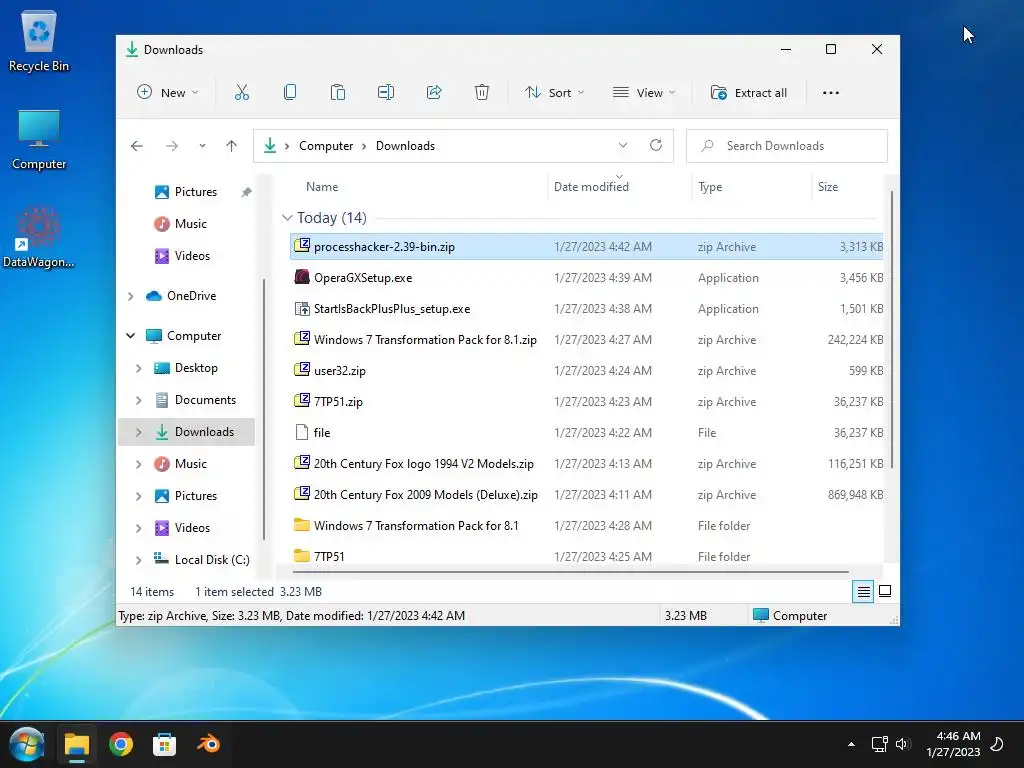The height and width of the screenshot is (768, 1024).
Task: Click the vertical scrollbar of file list
Action: [891, 330]
